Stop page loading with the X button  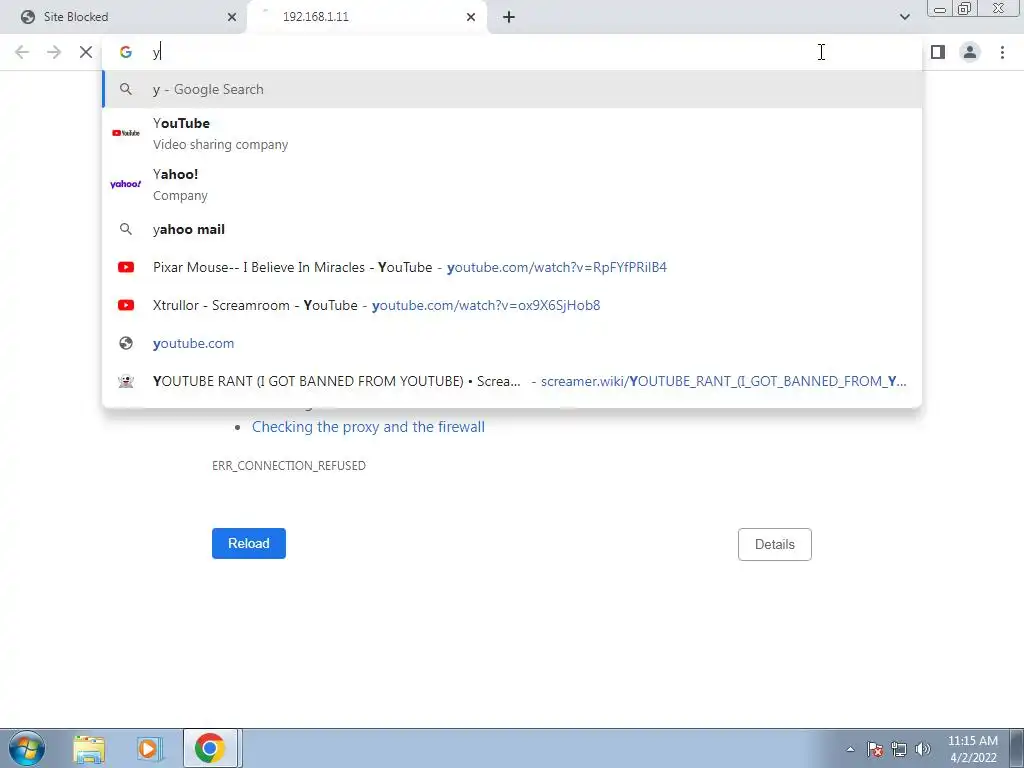click(86, 52)
